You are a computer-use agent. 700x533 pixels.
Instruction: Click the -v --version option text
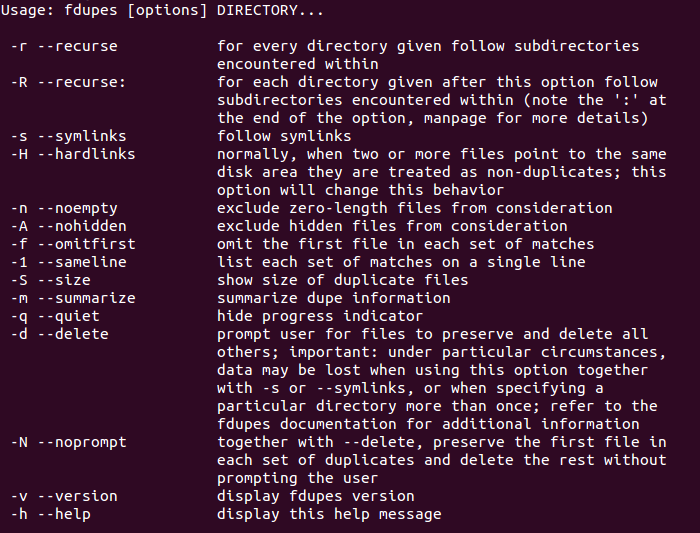tap(64, 496)
